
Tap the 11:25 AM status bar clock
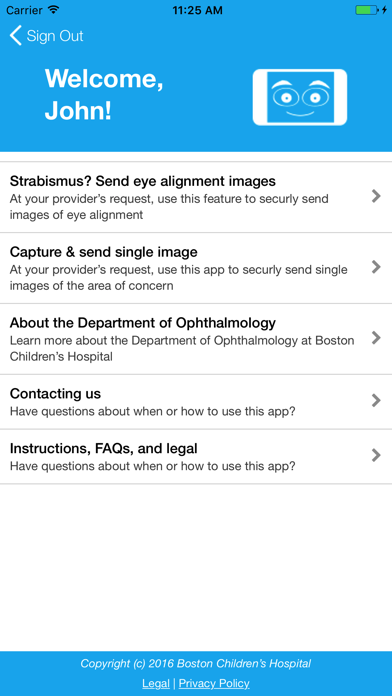pos(198,10)
